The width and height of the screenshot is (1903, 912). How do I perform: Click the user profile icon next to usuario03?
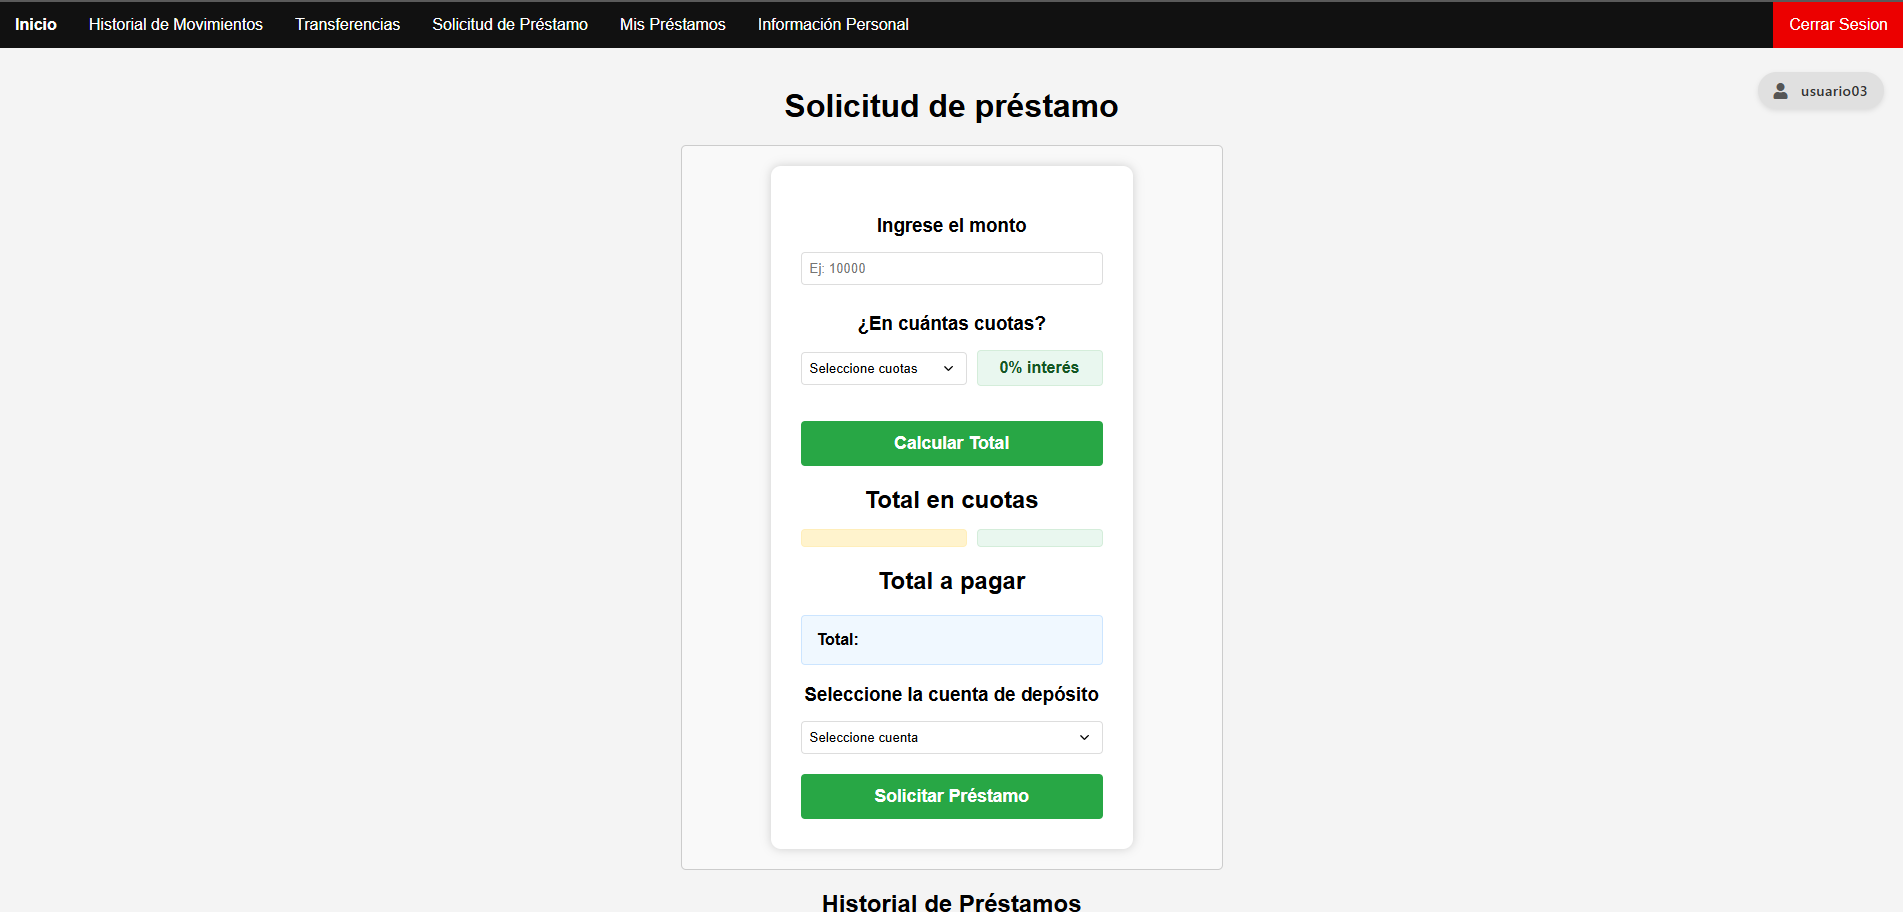tap(1780, 90)
